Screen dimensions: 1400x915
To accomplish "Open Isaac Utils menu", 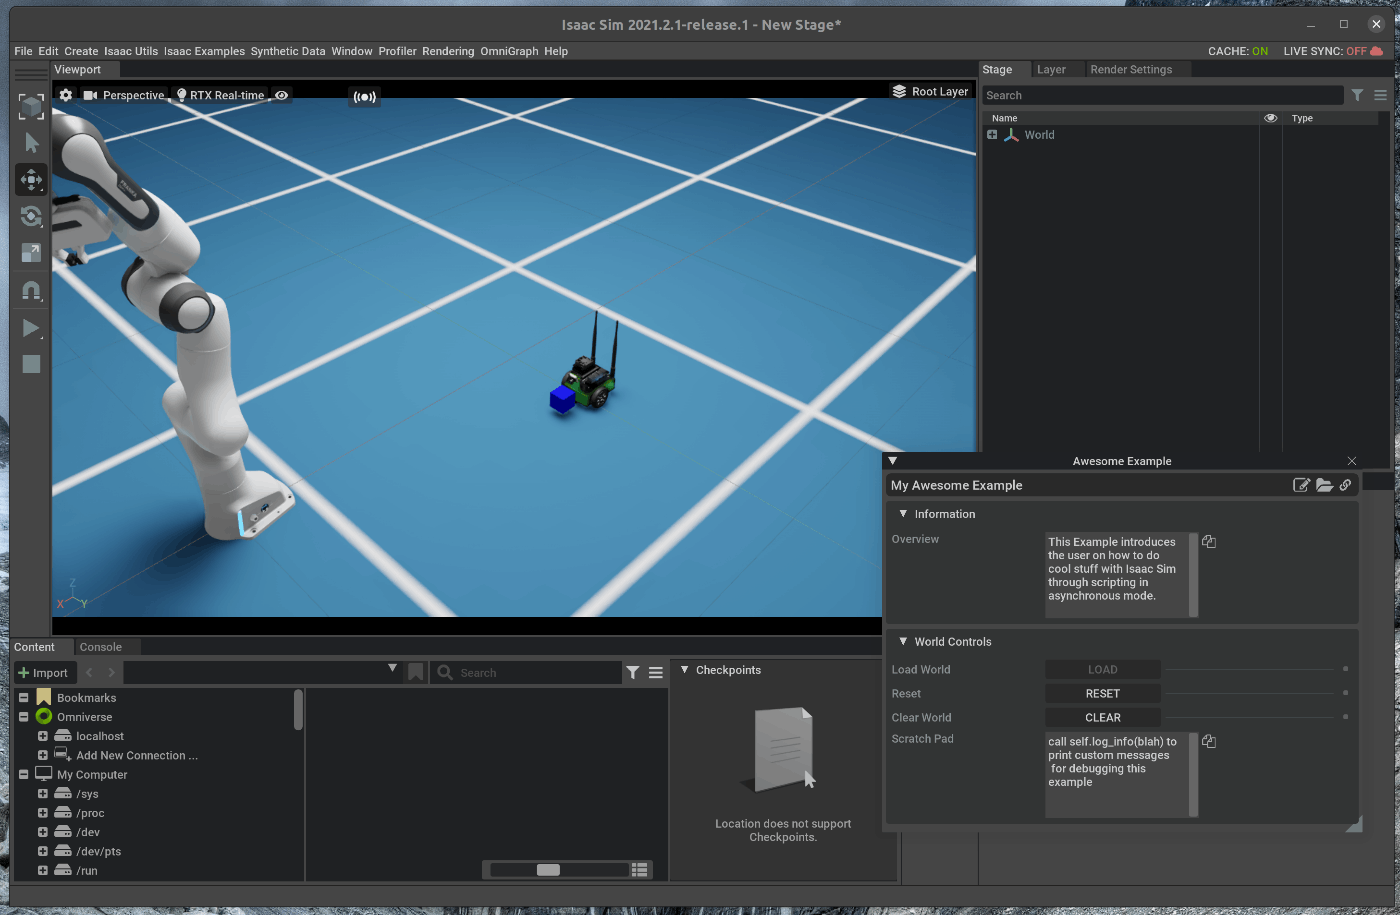I will tap(131, 51).
